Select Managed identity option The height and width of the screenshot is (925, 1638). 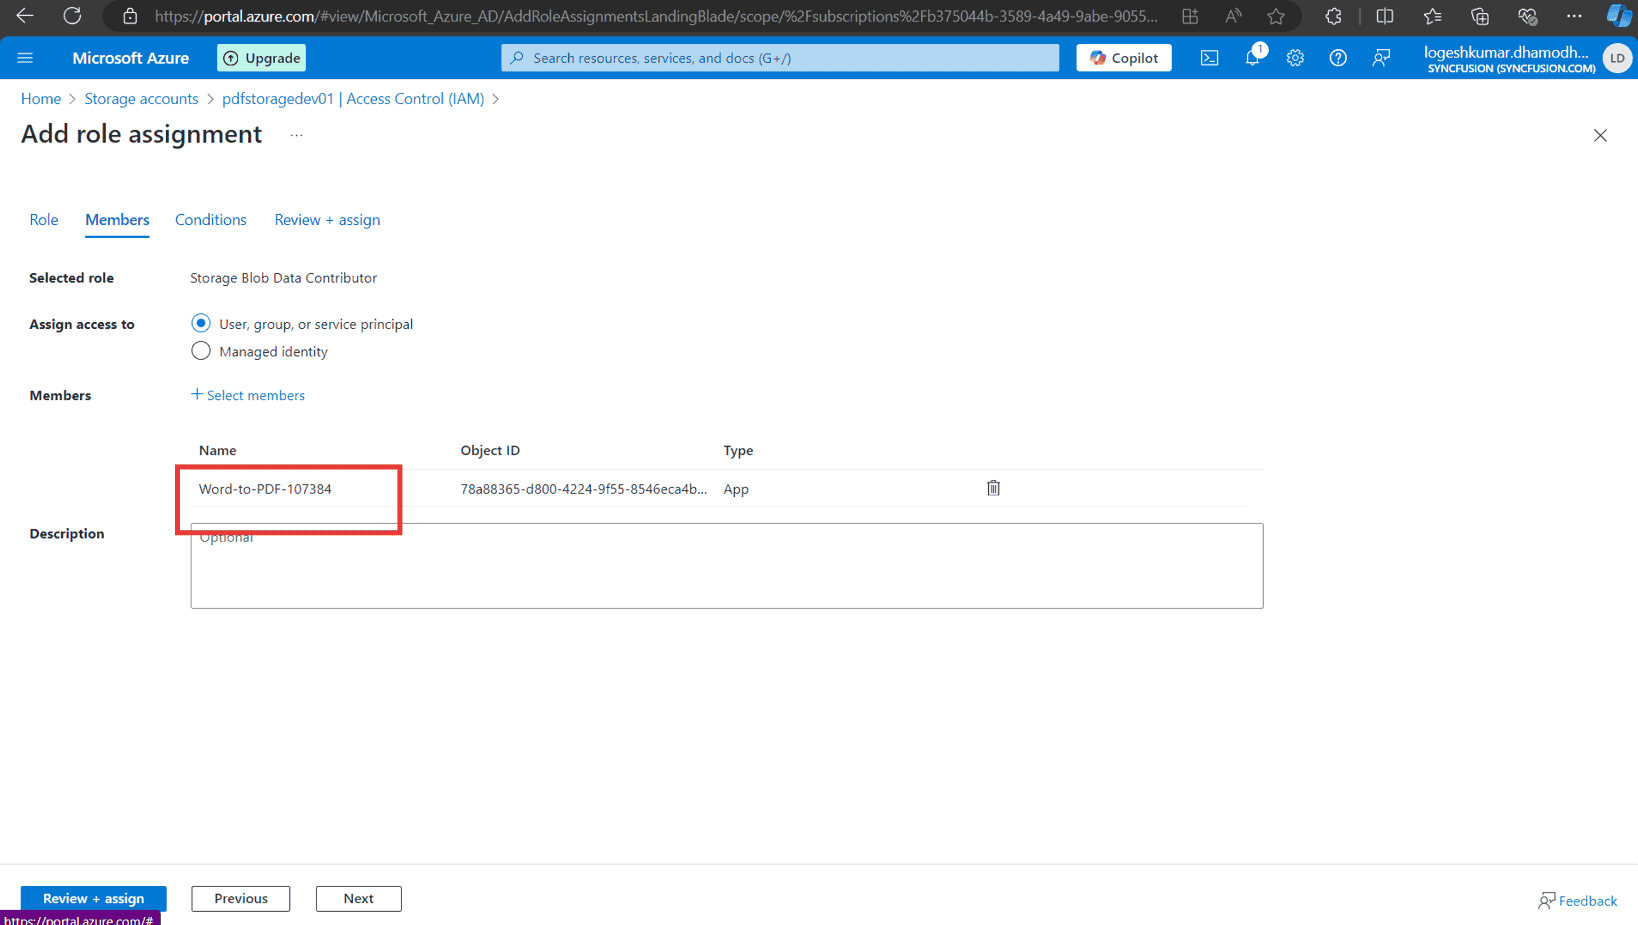(x=200, y=351)
